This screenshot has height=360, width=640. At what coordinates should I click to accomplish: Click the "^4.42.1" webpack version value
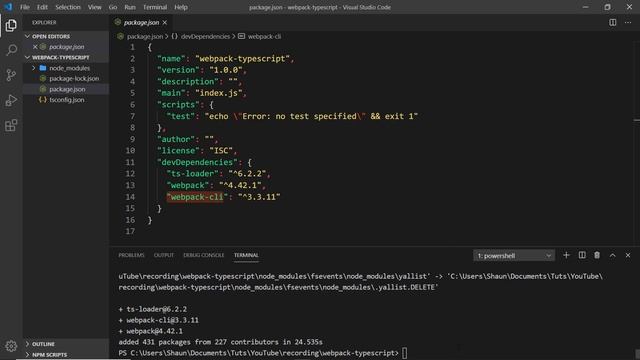240,185
